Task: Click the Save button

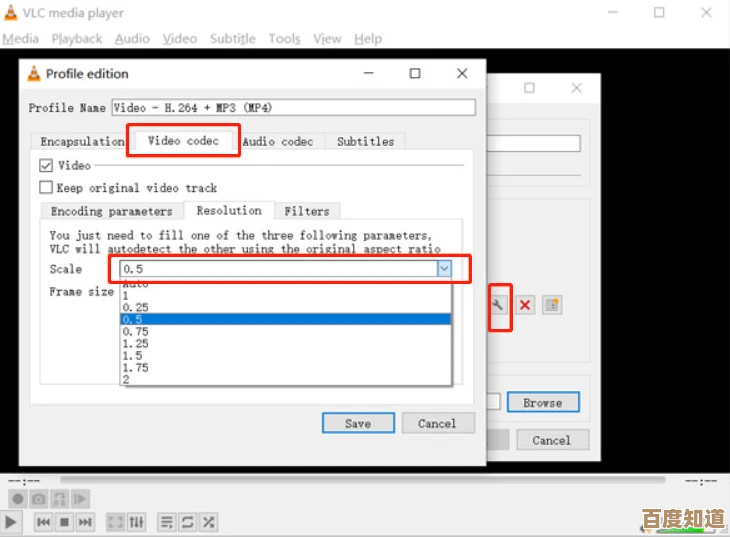Action: click(x=357, y=423)
